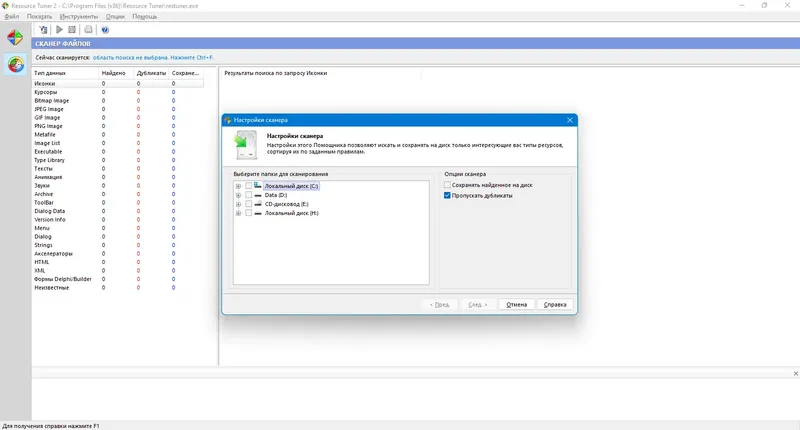Screen dimensions: 800x430
Task: Open the Помощь menu
Action: 144,16
